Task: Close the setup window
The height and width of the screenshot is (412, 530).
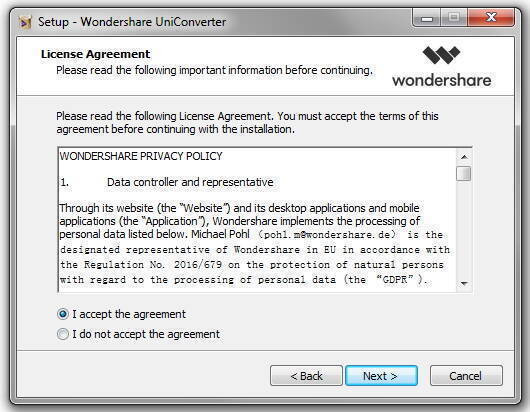Action: tap(491, 18)
